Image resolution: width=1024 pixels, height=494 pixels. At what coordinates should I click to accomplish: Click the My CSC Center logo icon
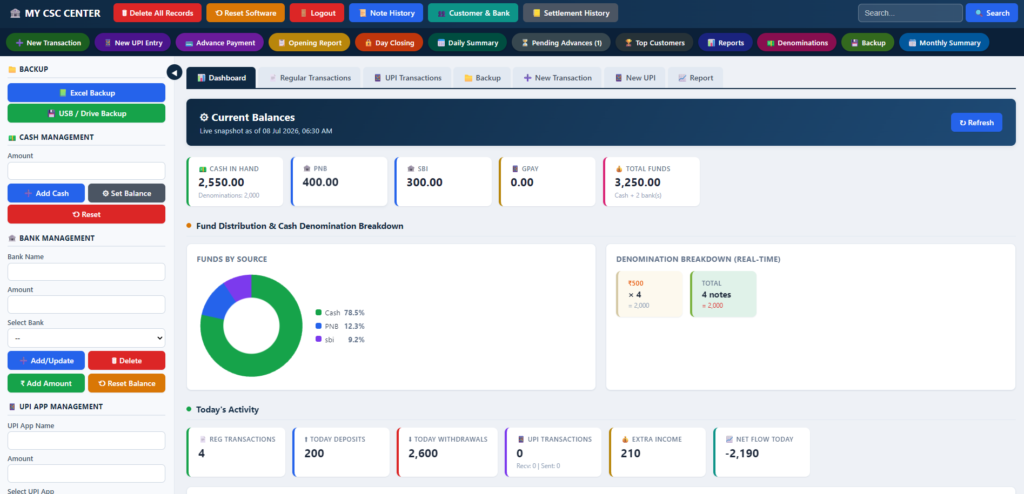click(x=15, y=14)
